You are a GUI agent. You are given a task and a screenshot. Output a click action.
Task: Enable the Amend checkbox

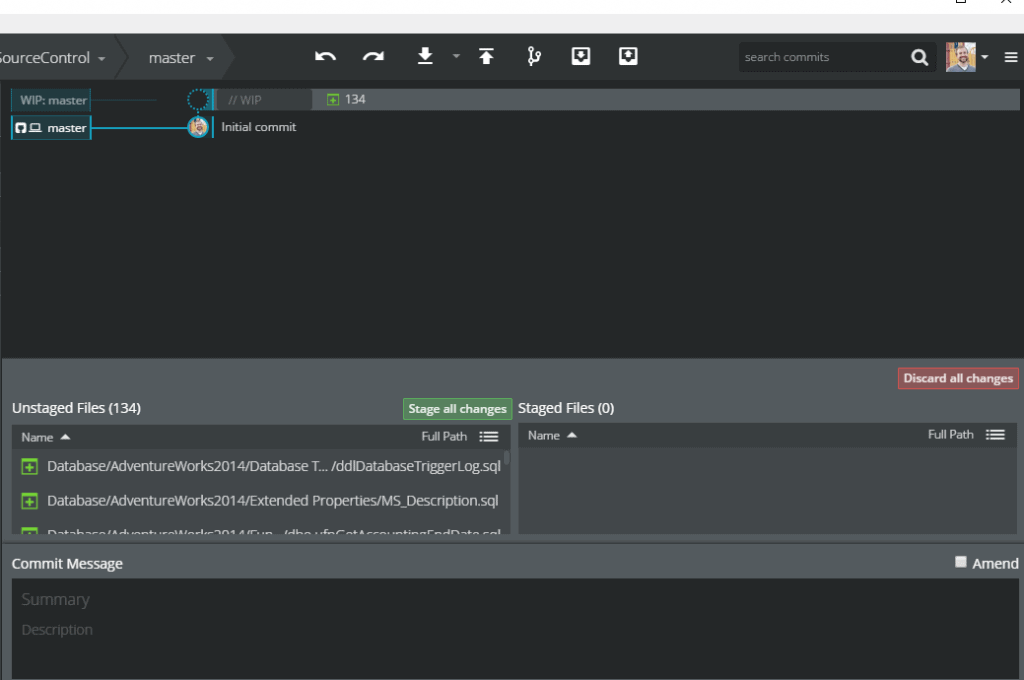point(961,562)
